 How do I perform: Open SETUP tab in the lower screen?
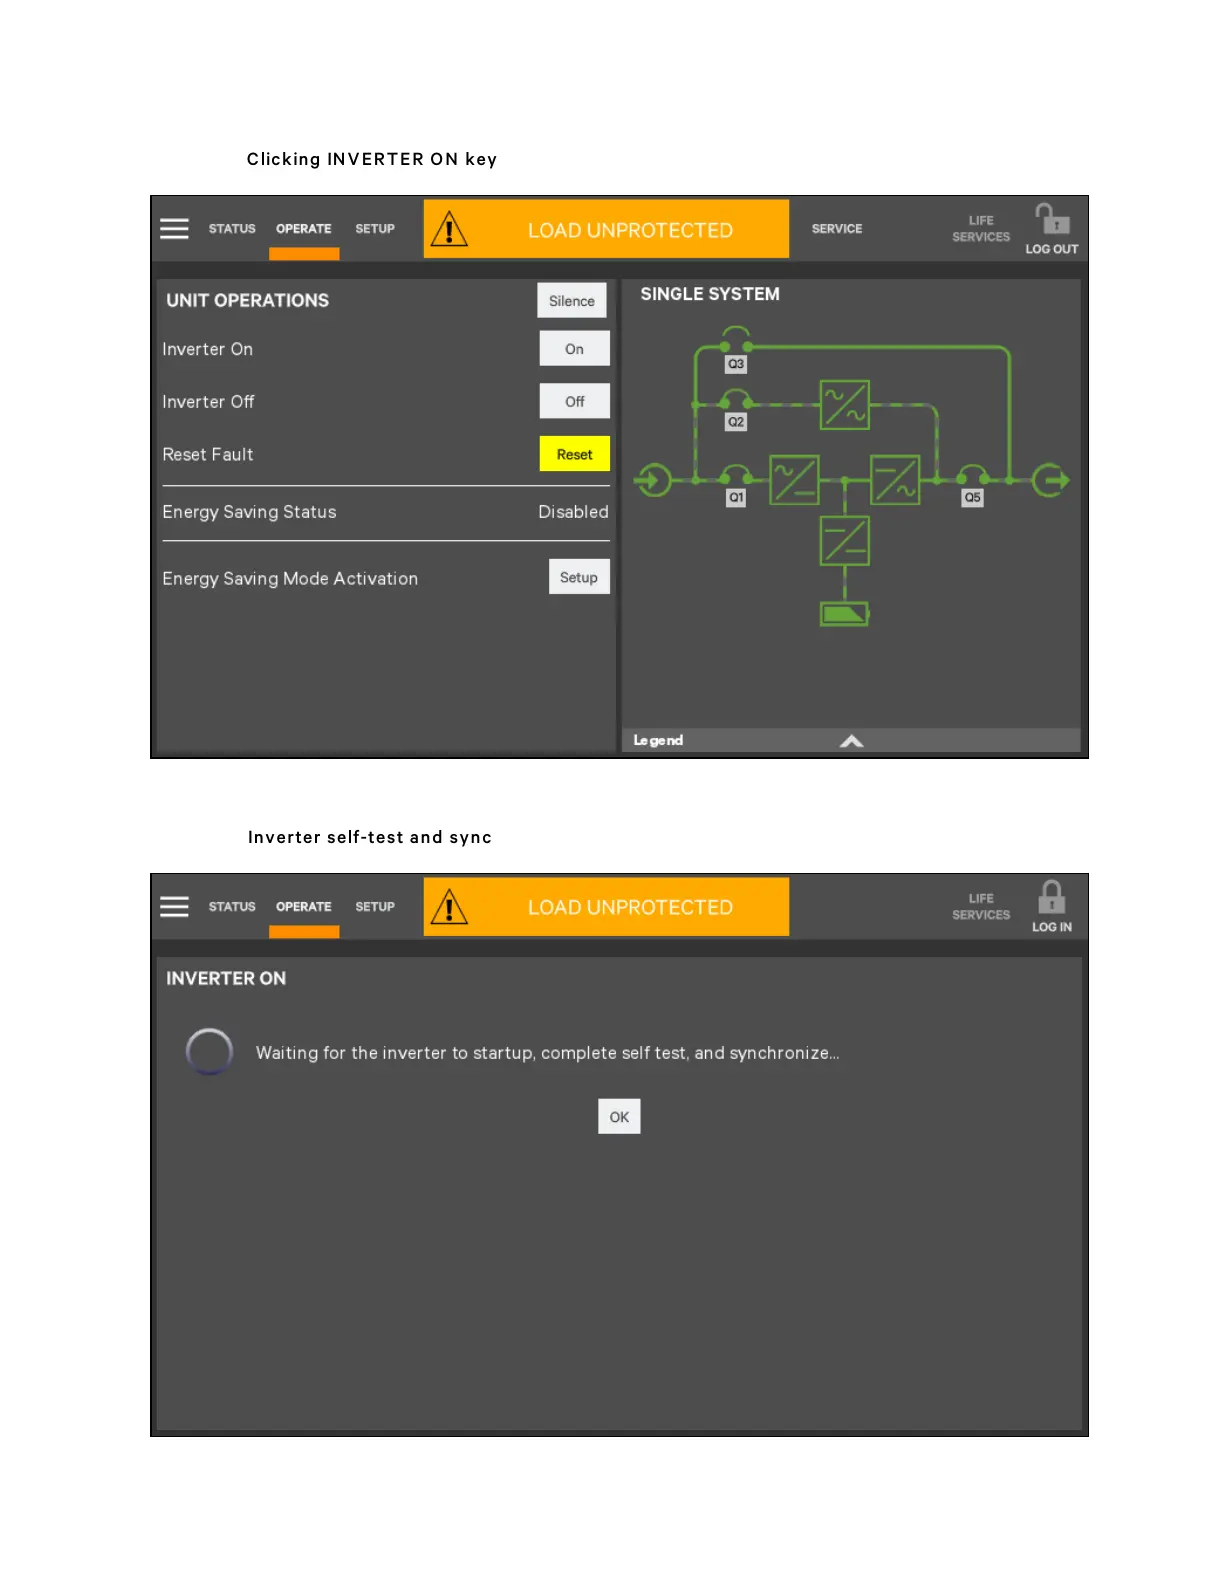[x=375, y=907]
